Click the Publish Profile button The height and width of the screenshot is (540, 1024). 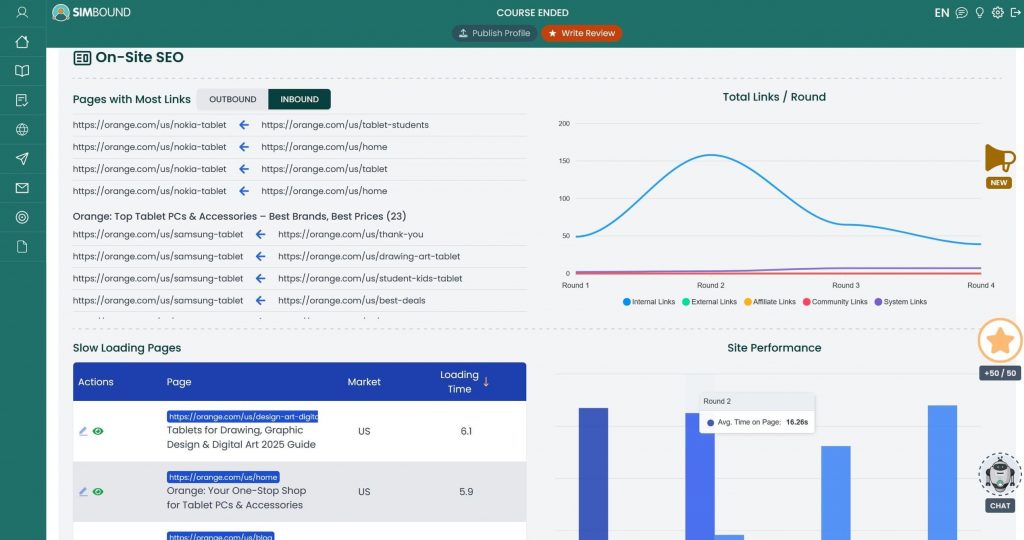(493, 33)
